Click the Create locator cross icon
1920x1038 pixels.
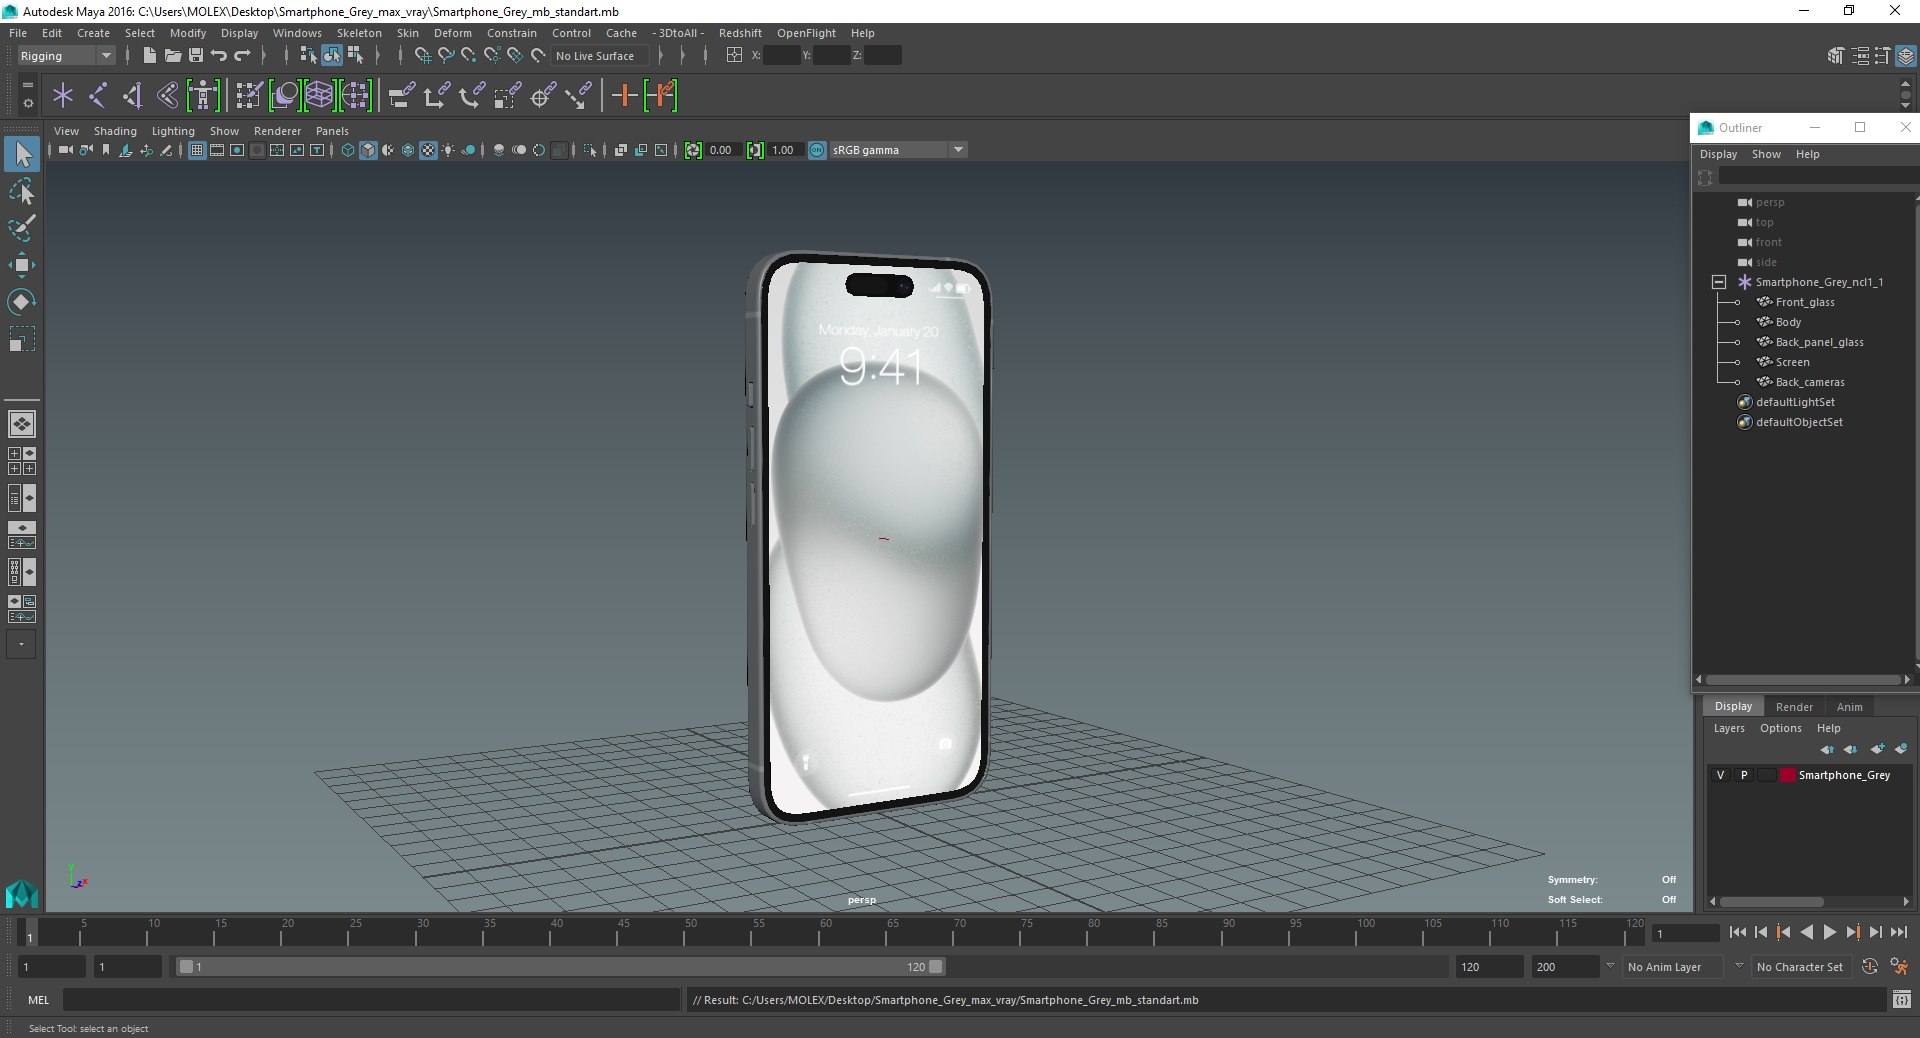[62, 95]
